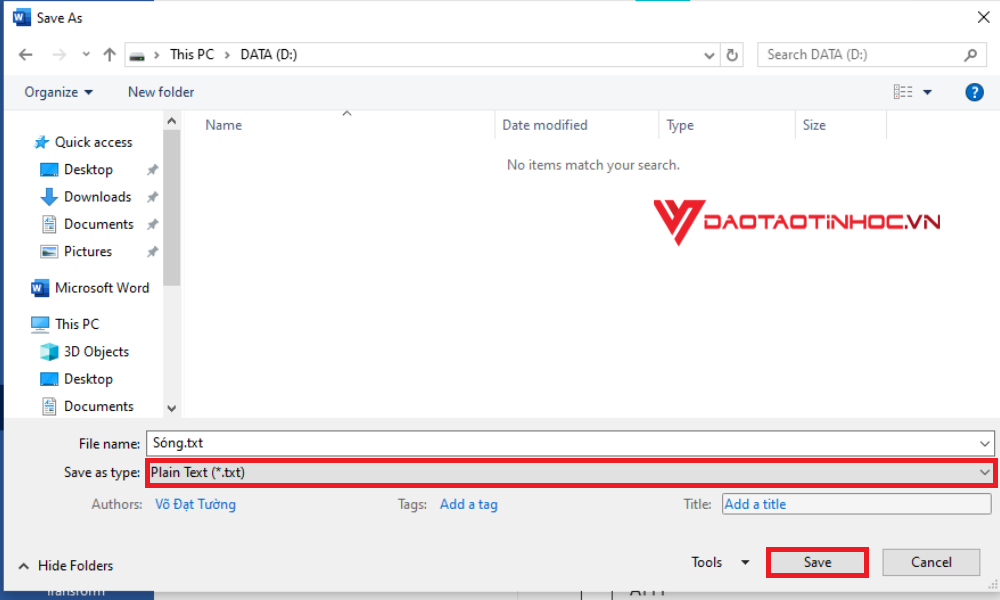Click the pin icon beside Pictures
Image resolution: width=1000 pixels, height=600 pixels.
(152, 252)
